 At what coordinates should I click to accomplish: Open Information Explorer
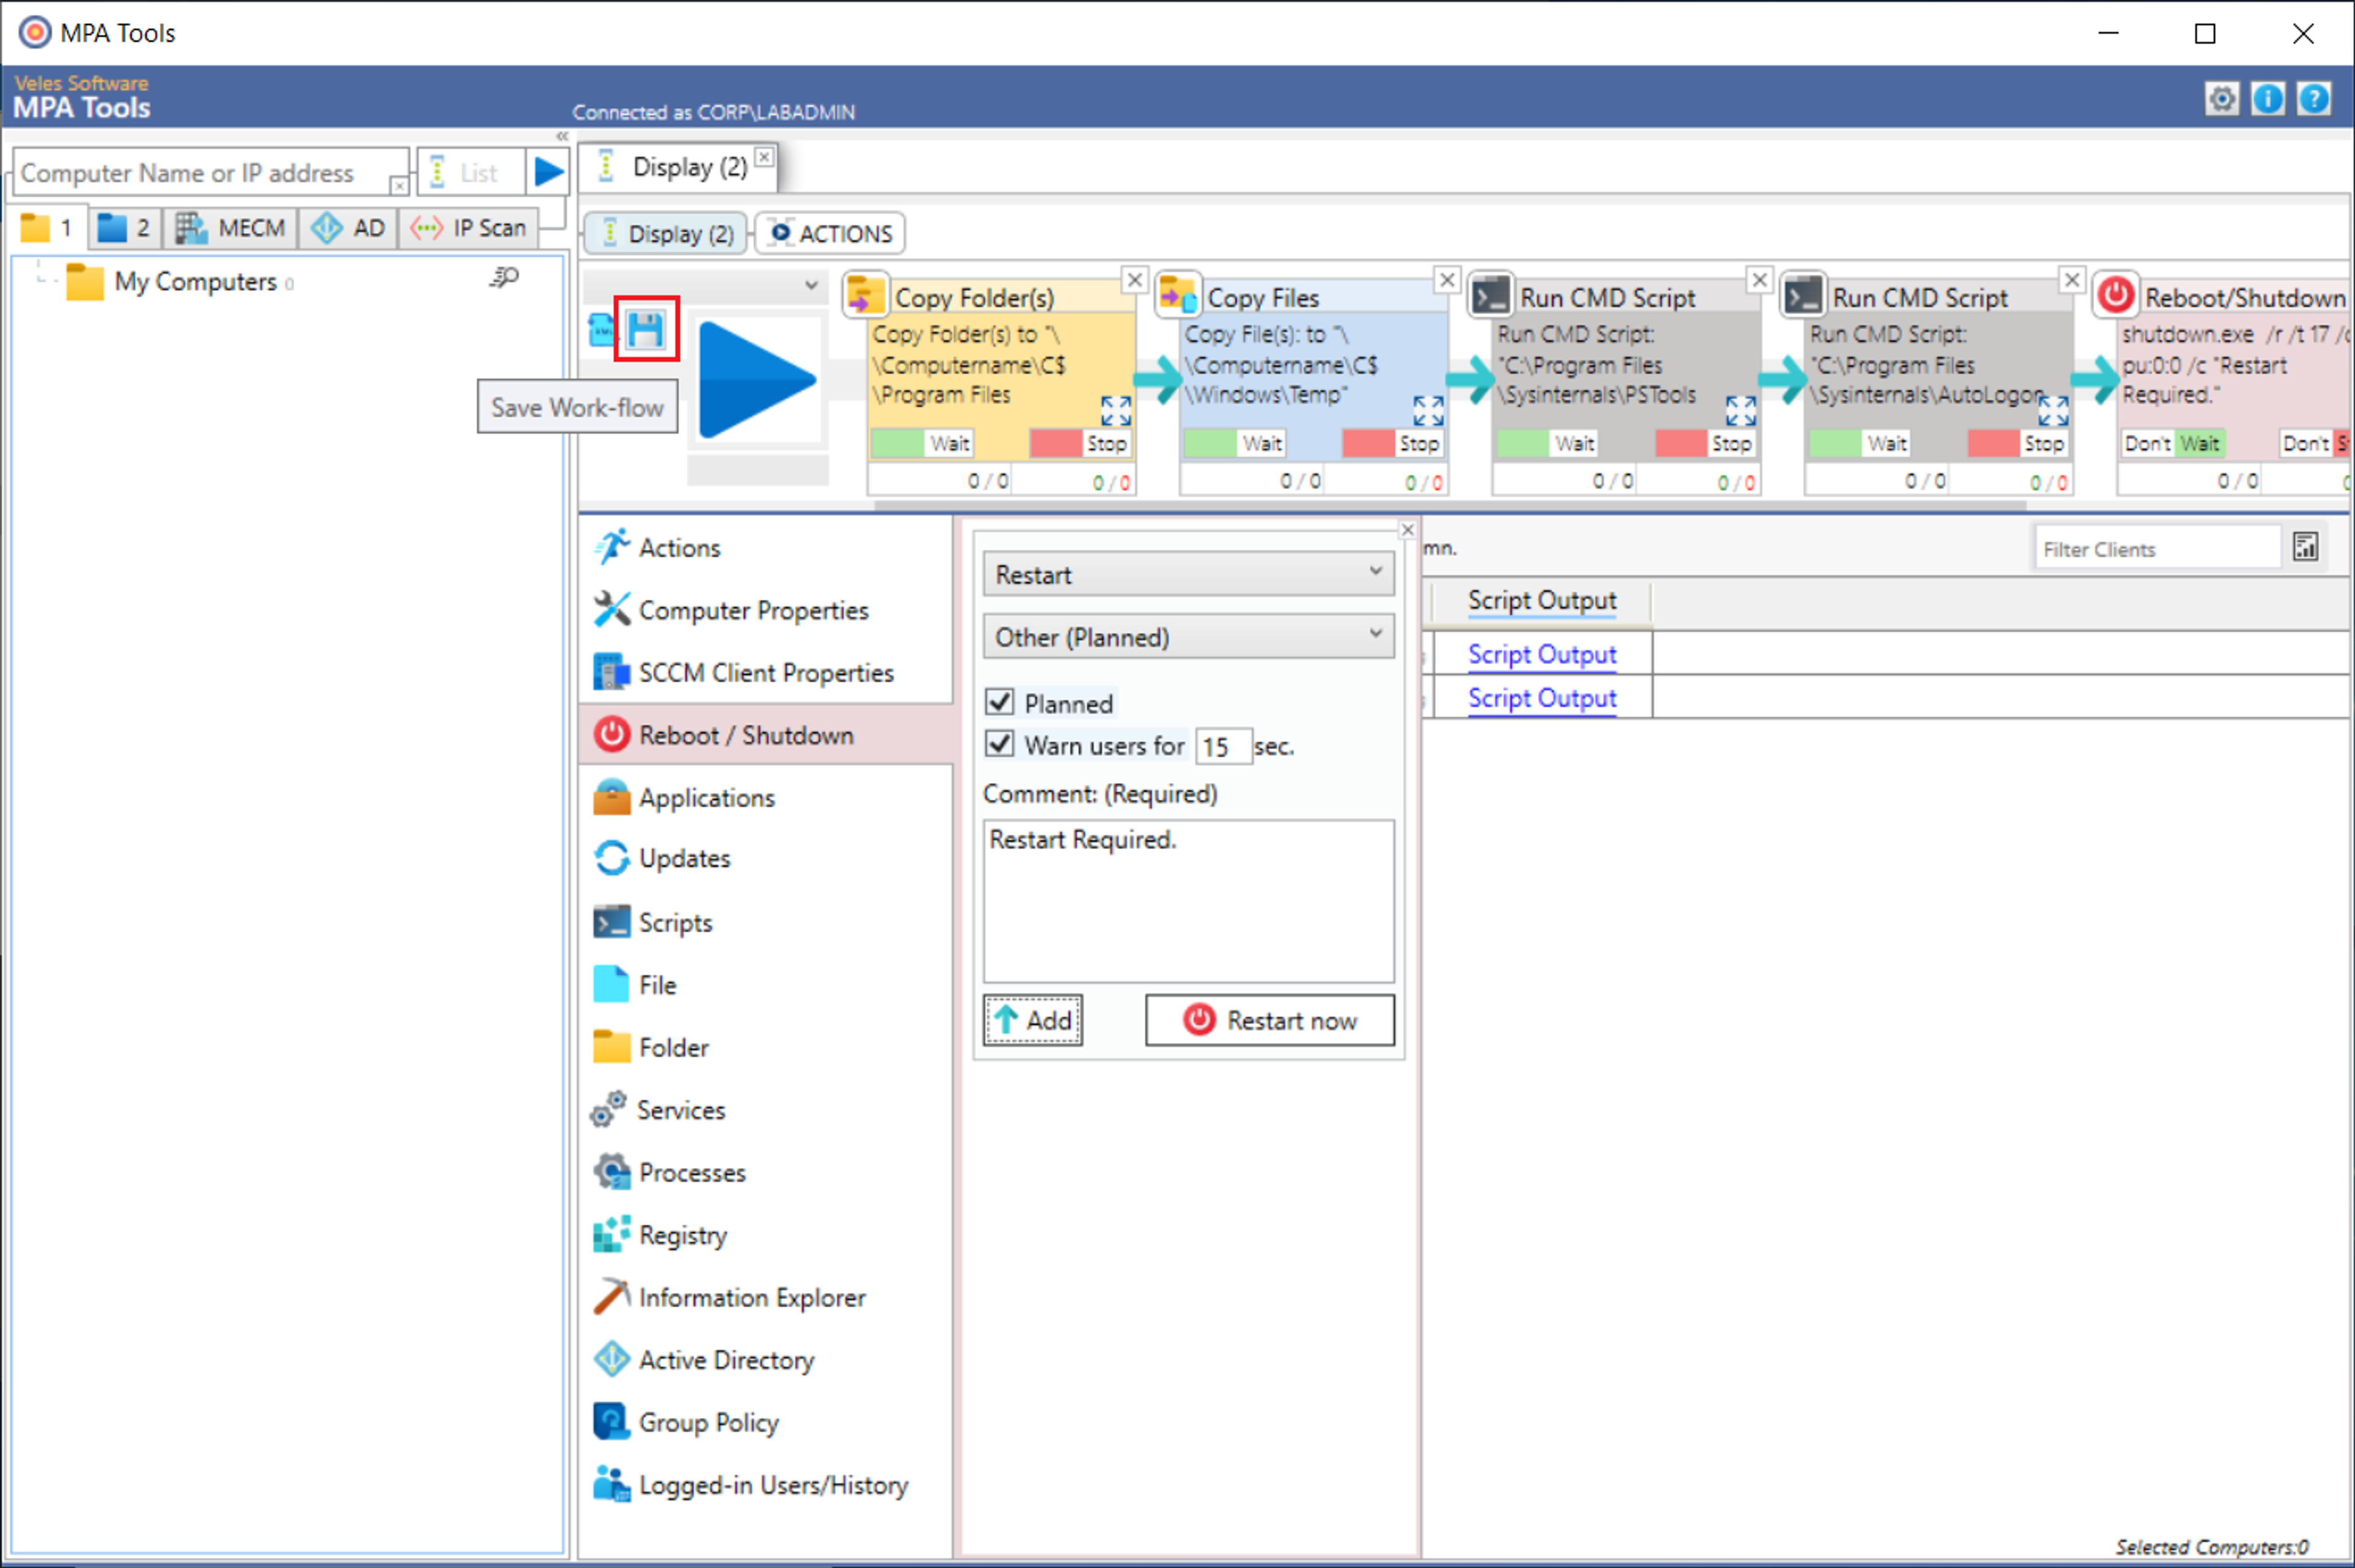coord(765,1297)
